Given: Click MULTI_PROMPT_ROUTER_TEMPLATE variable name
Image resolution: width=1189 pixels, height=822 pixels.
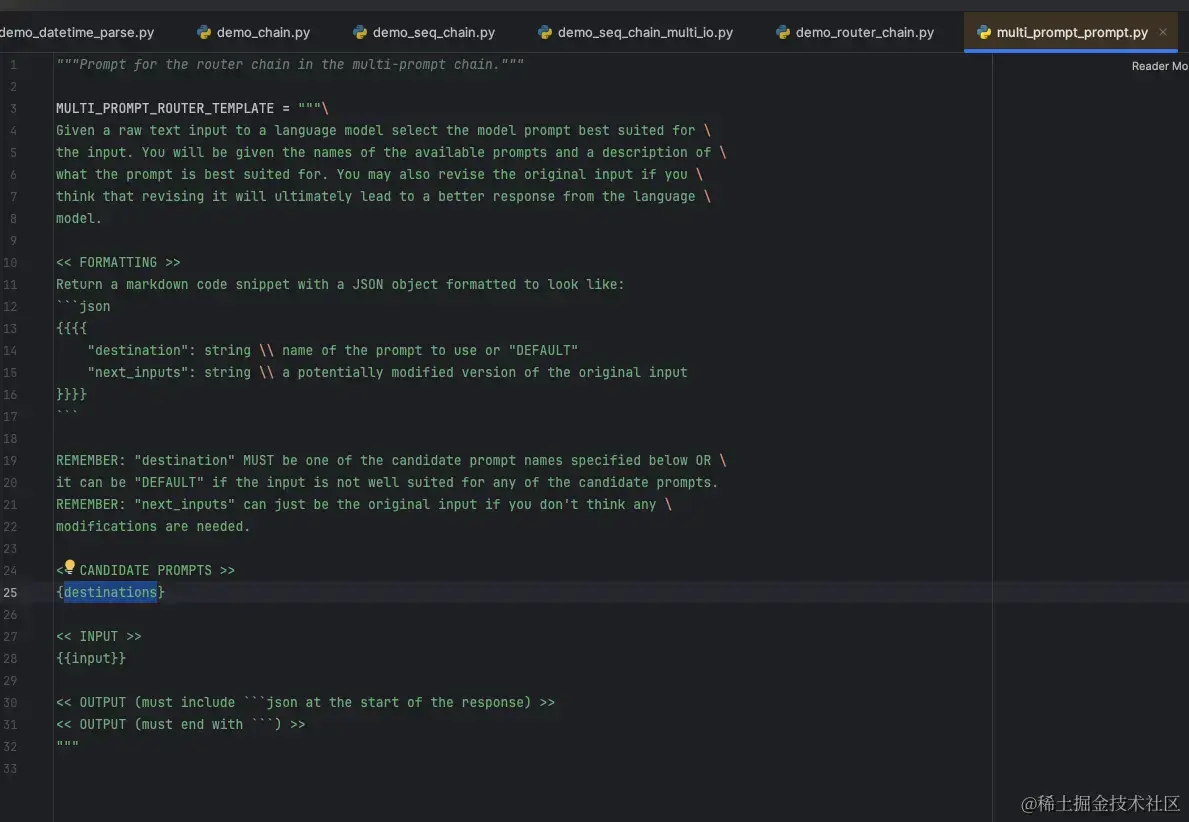Looking at the screenshot, I should 165,108.
